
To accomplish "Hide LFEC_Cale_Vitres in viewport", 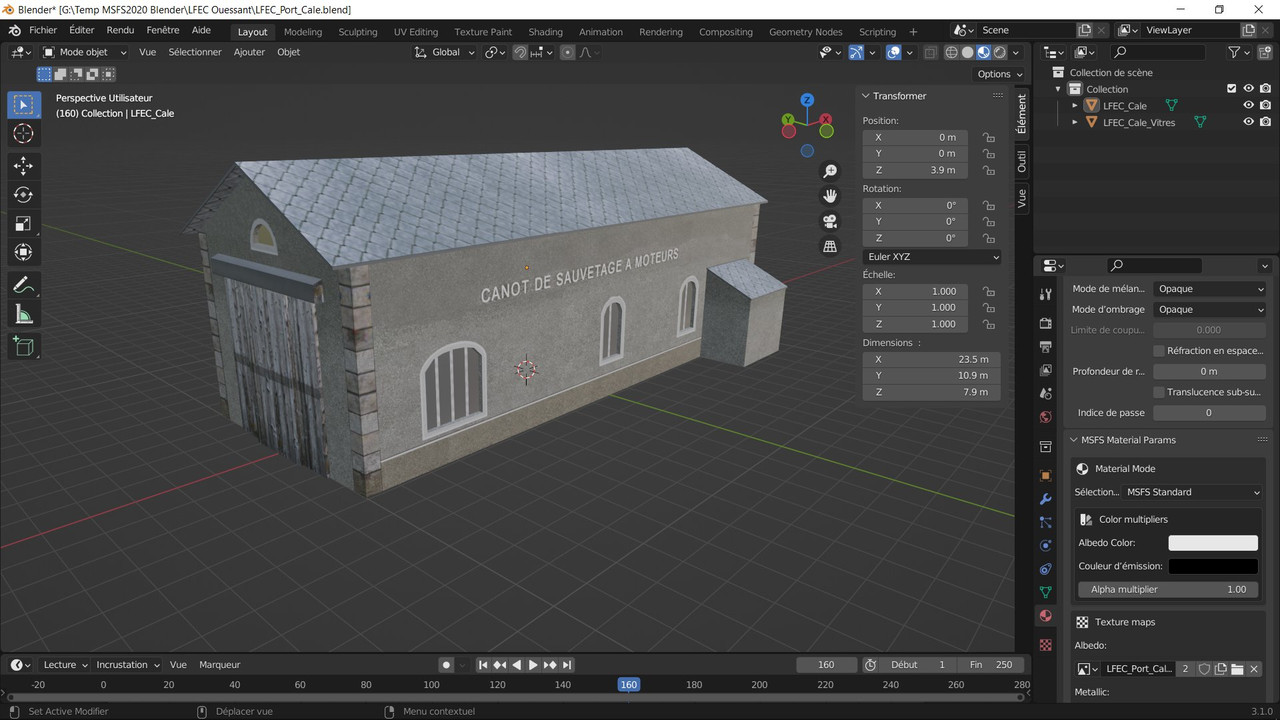I will point(1248,122).
